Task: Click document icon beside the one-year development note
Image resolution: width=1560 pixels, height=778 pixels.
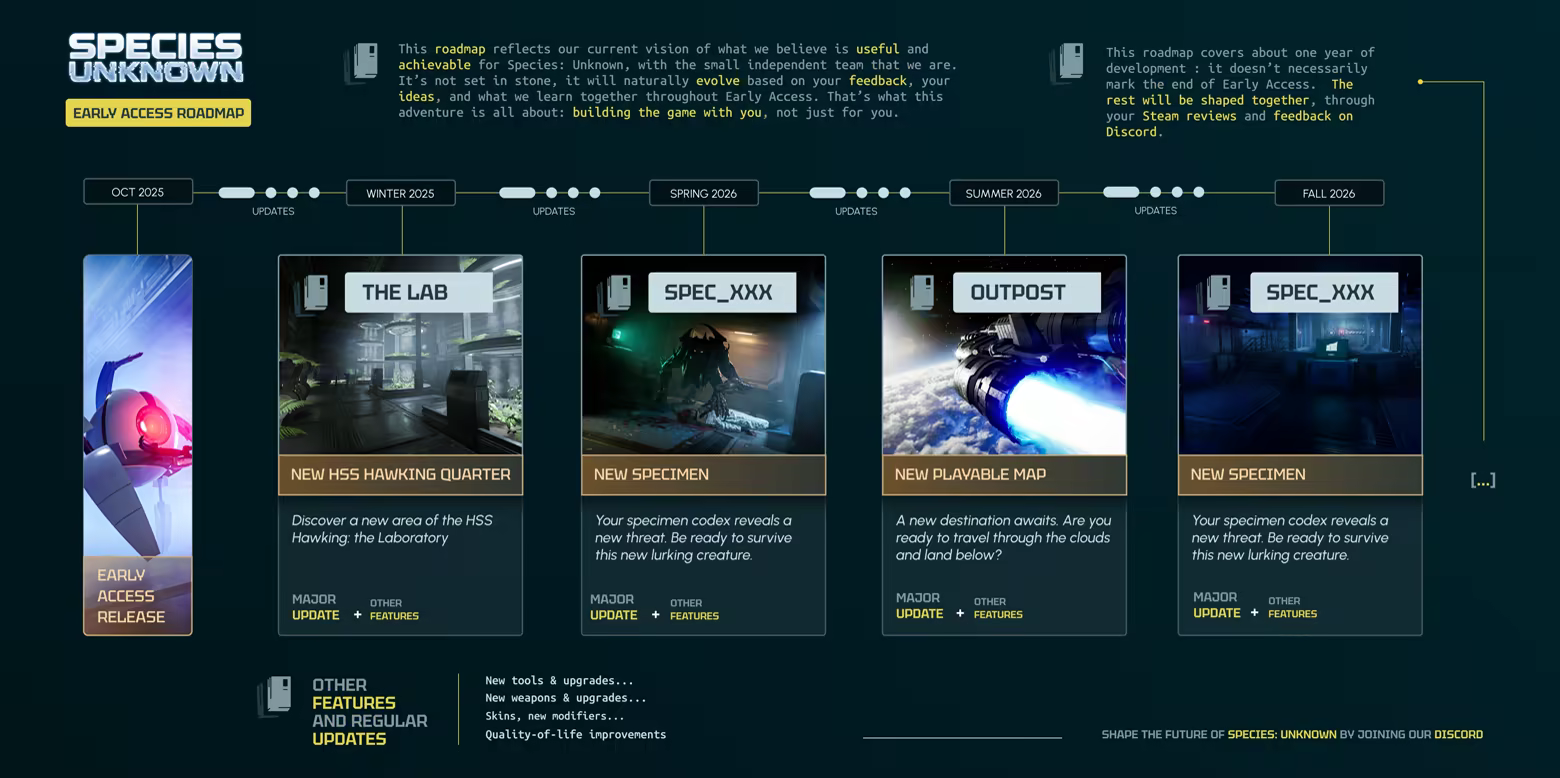Action: (x=1069, y=62)
